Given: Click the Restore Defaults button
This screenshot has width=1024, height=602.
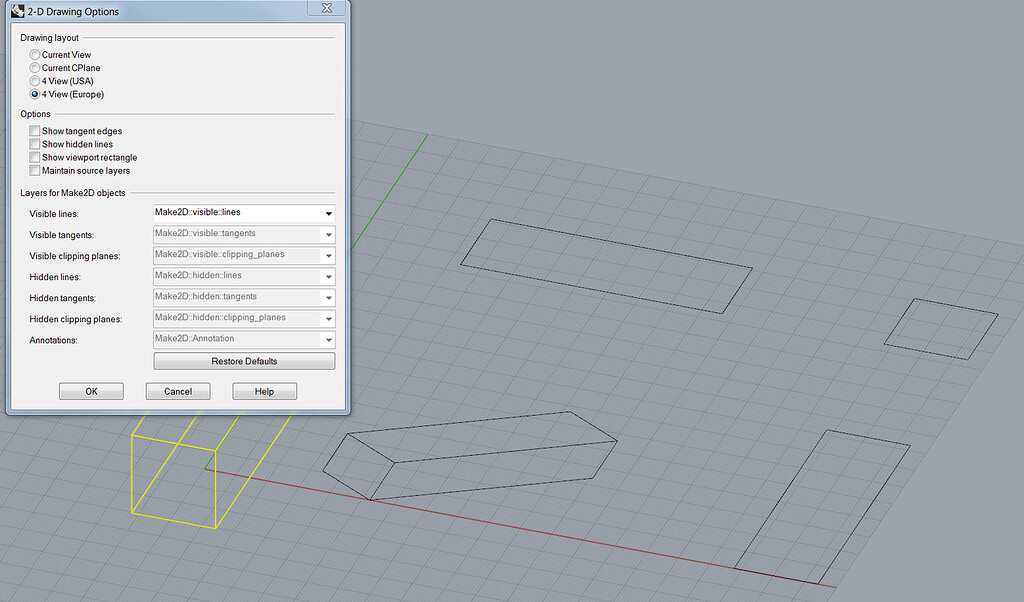Looking at the screenshot, I should (243, 360).
